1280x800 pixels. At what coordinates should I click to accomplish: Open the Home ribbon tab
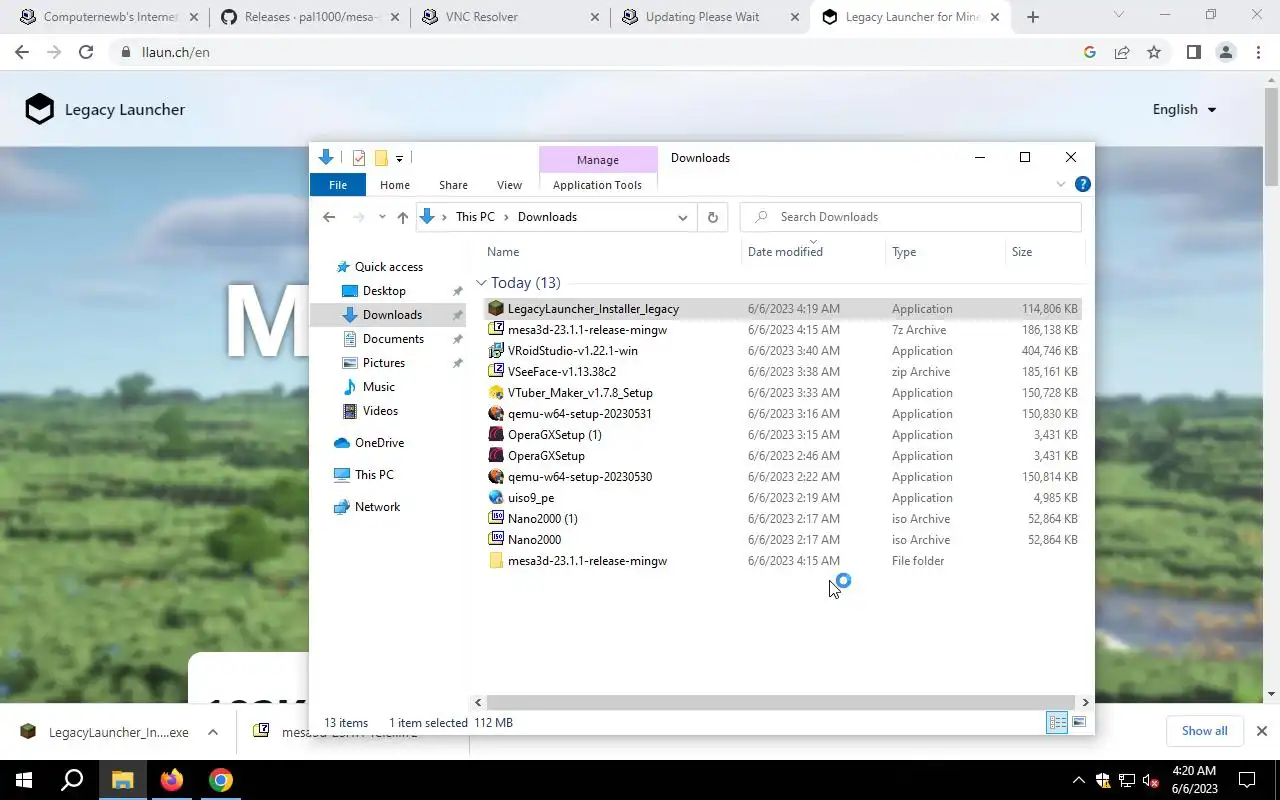coord(395,185)
